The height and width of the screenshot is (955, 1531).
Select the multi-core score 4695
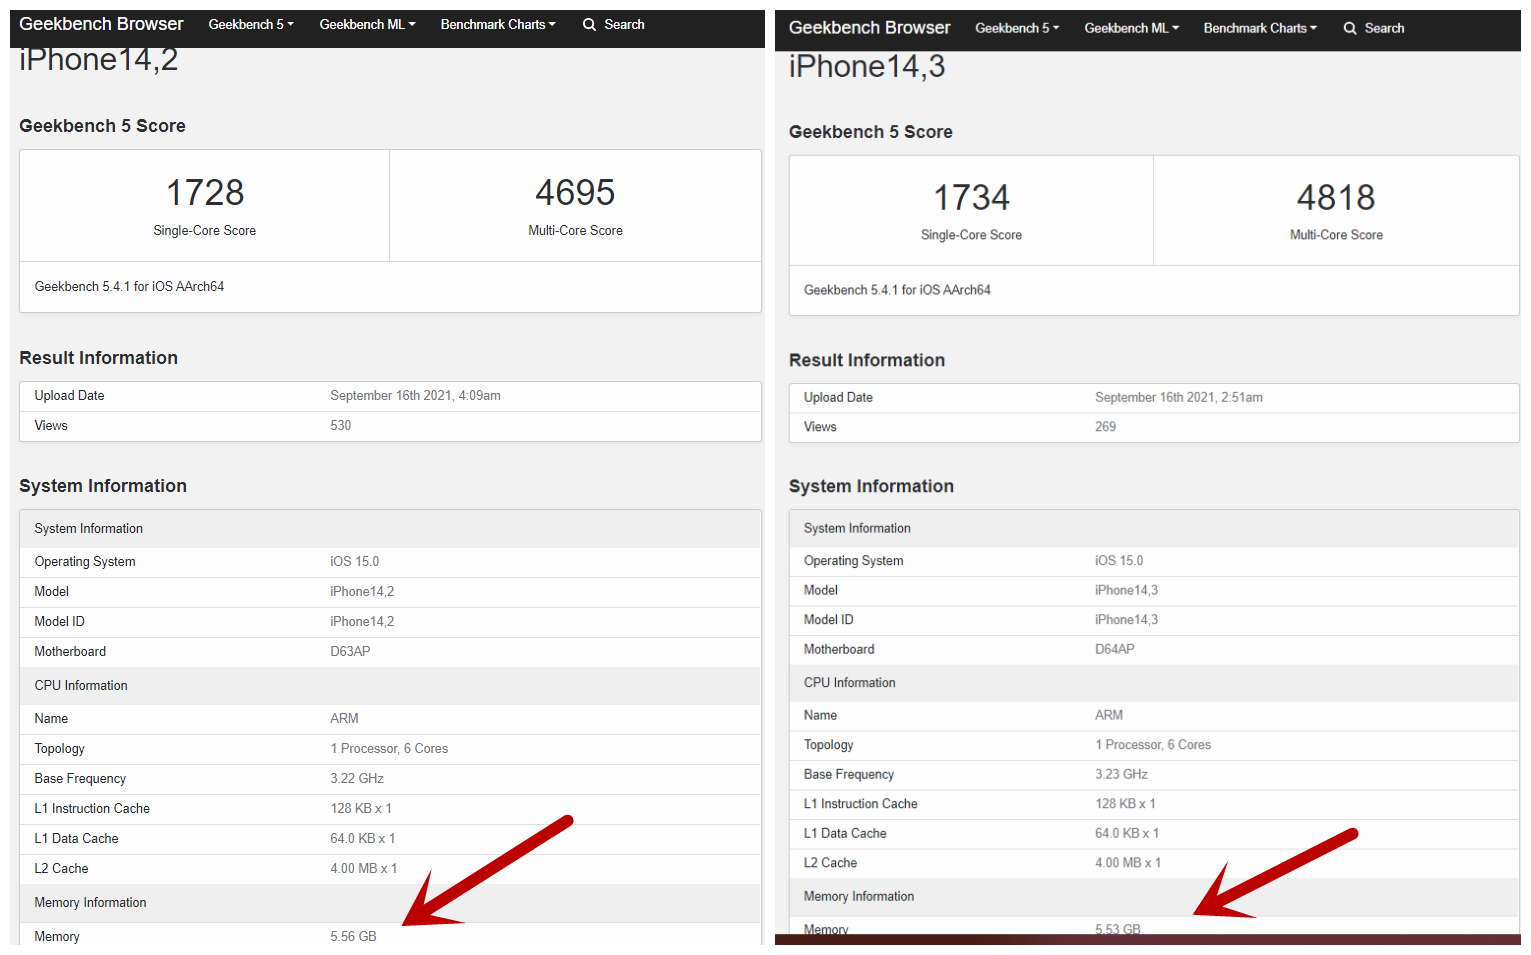pyautogui.click(x=575, y=192)
